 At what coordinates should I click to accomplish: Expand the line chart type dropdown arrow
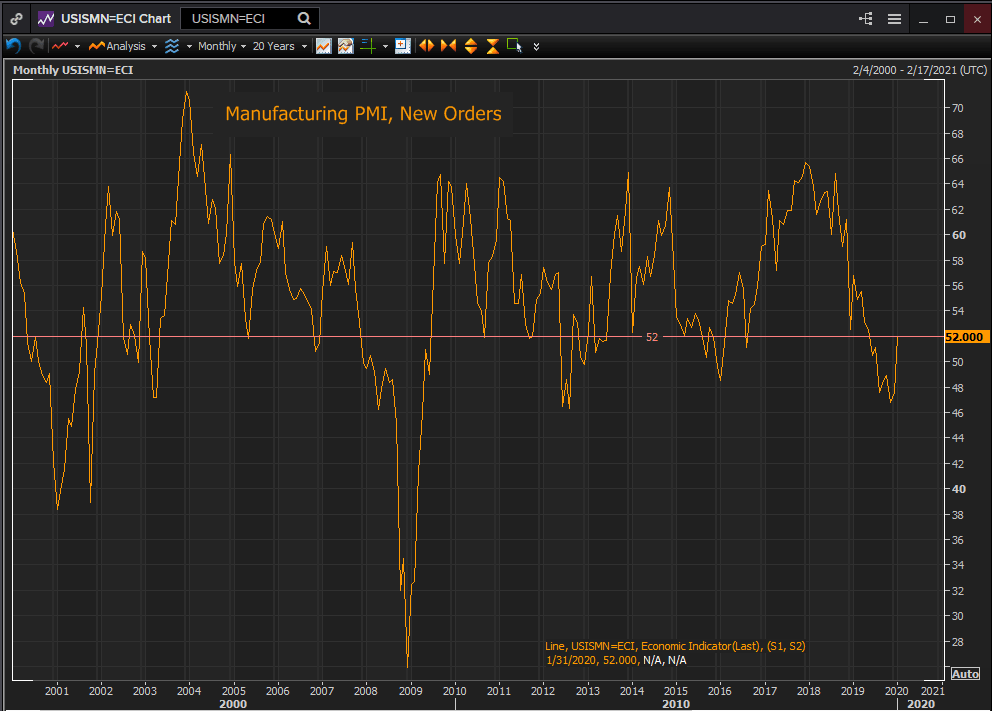pyautogui.click(x=78, y=46)
